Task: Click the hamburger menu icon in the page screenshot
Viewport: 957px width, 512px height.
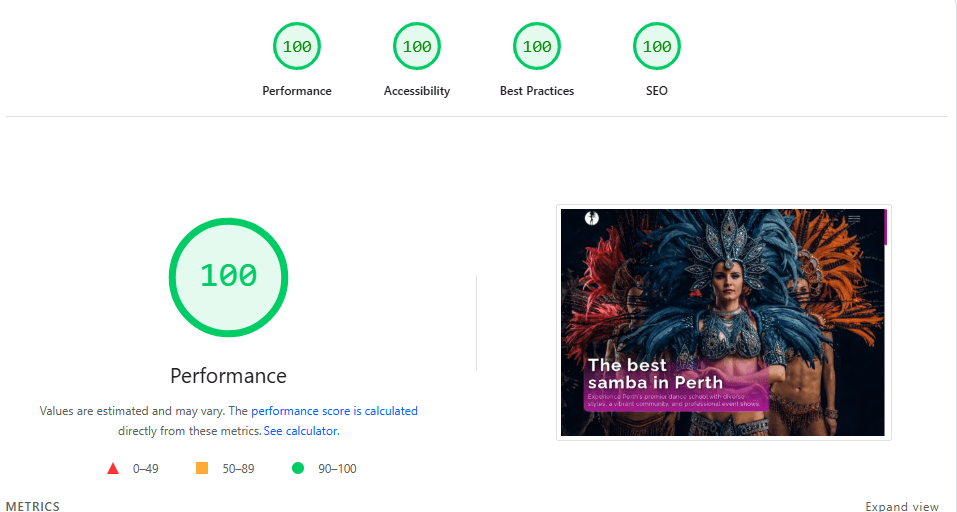Action: click(x=853, y=219)
